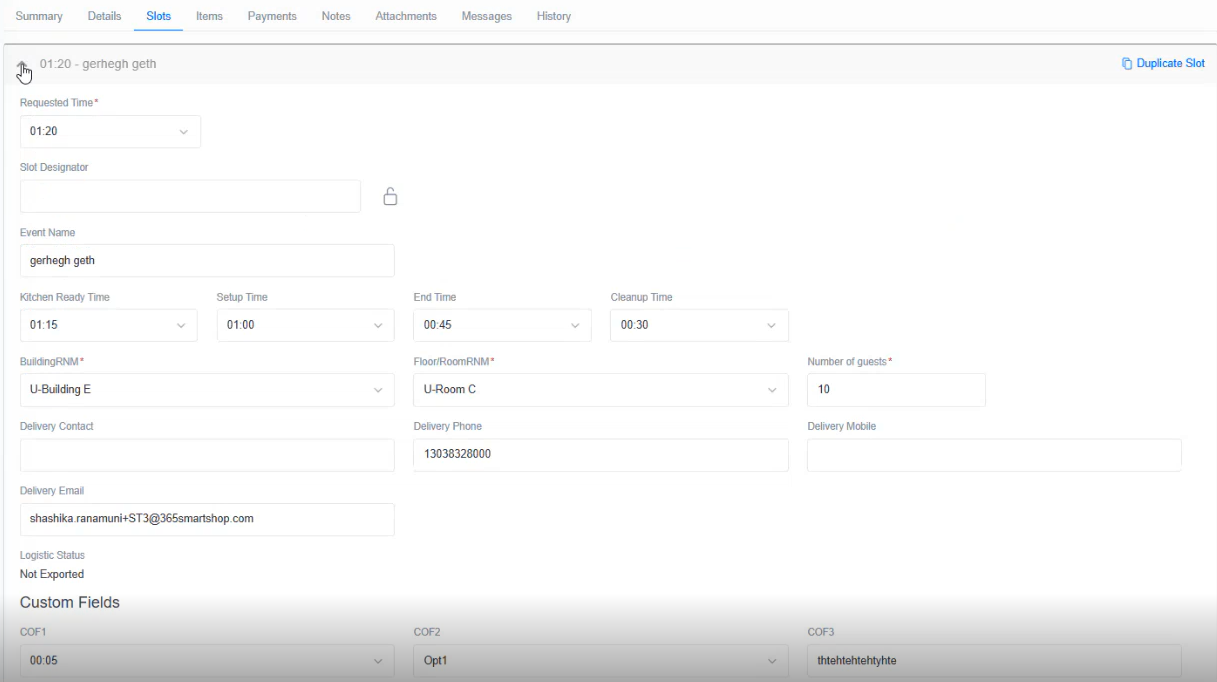Expand the Setup Time selector
This screenshot has width=1217, height=682.
(378, 325)
